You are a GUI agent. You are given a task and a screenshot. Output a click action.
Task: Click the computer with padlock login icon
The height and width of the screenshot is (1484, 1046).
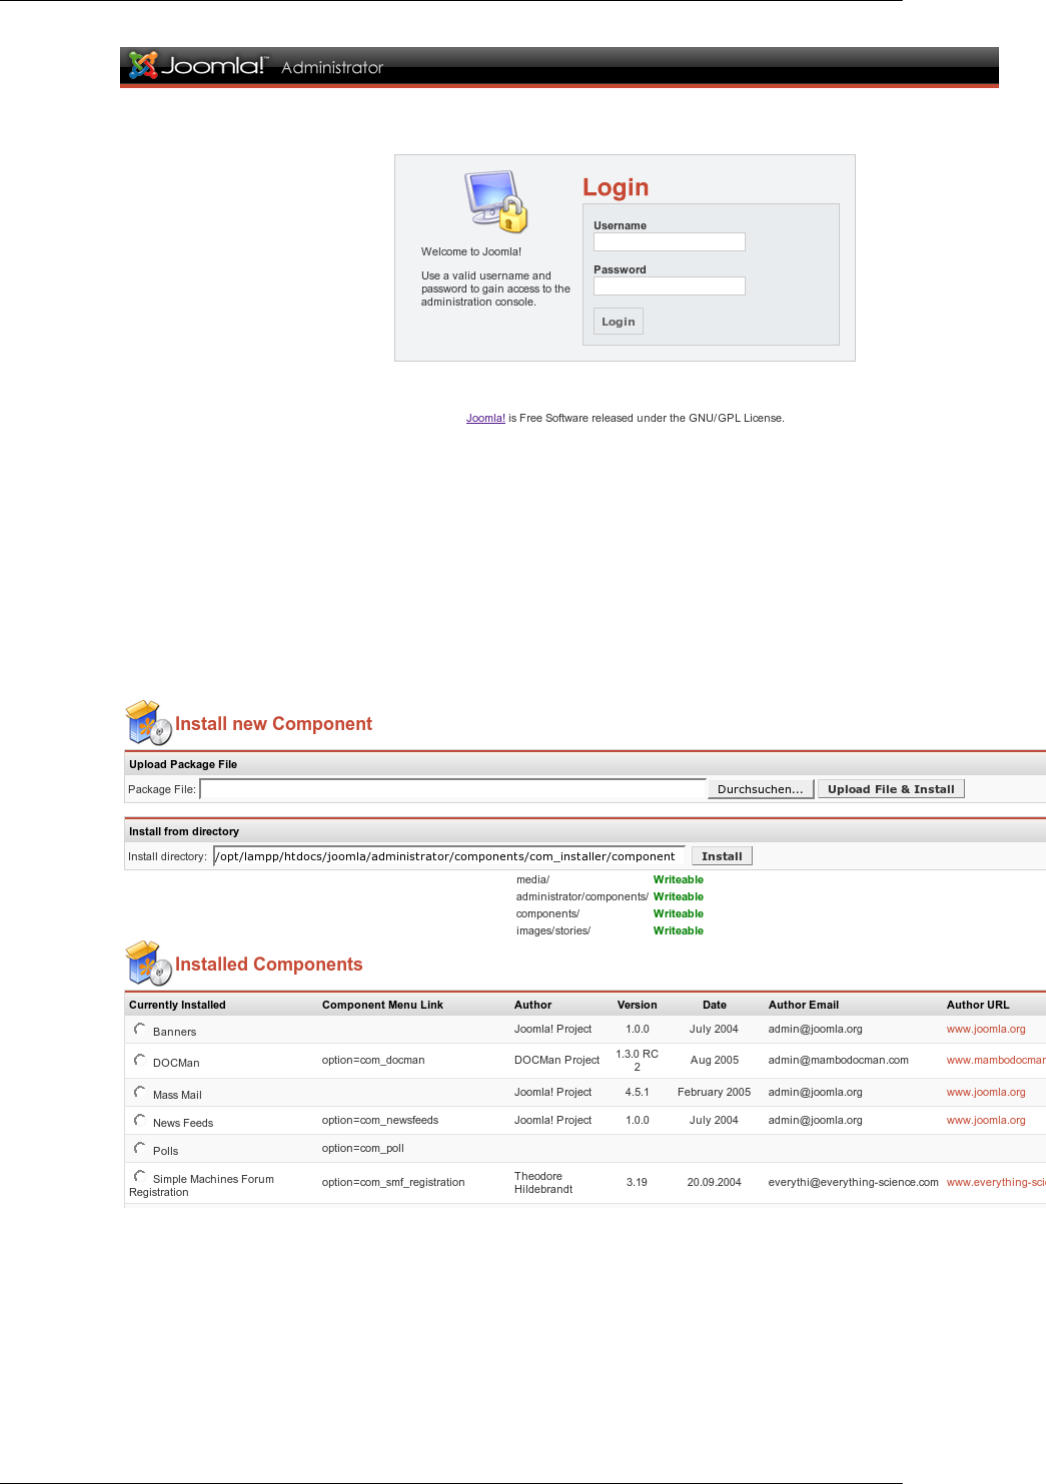tap(496, 201)
